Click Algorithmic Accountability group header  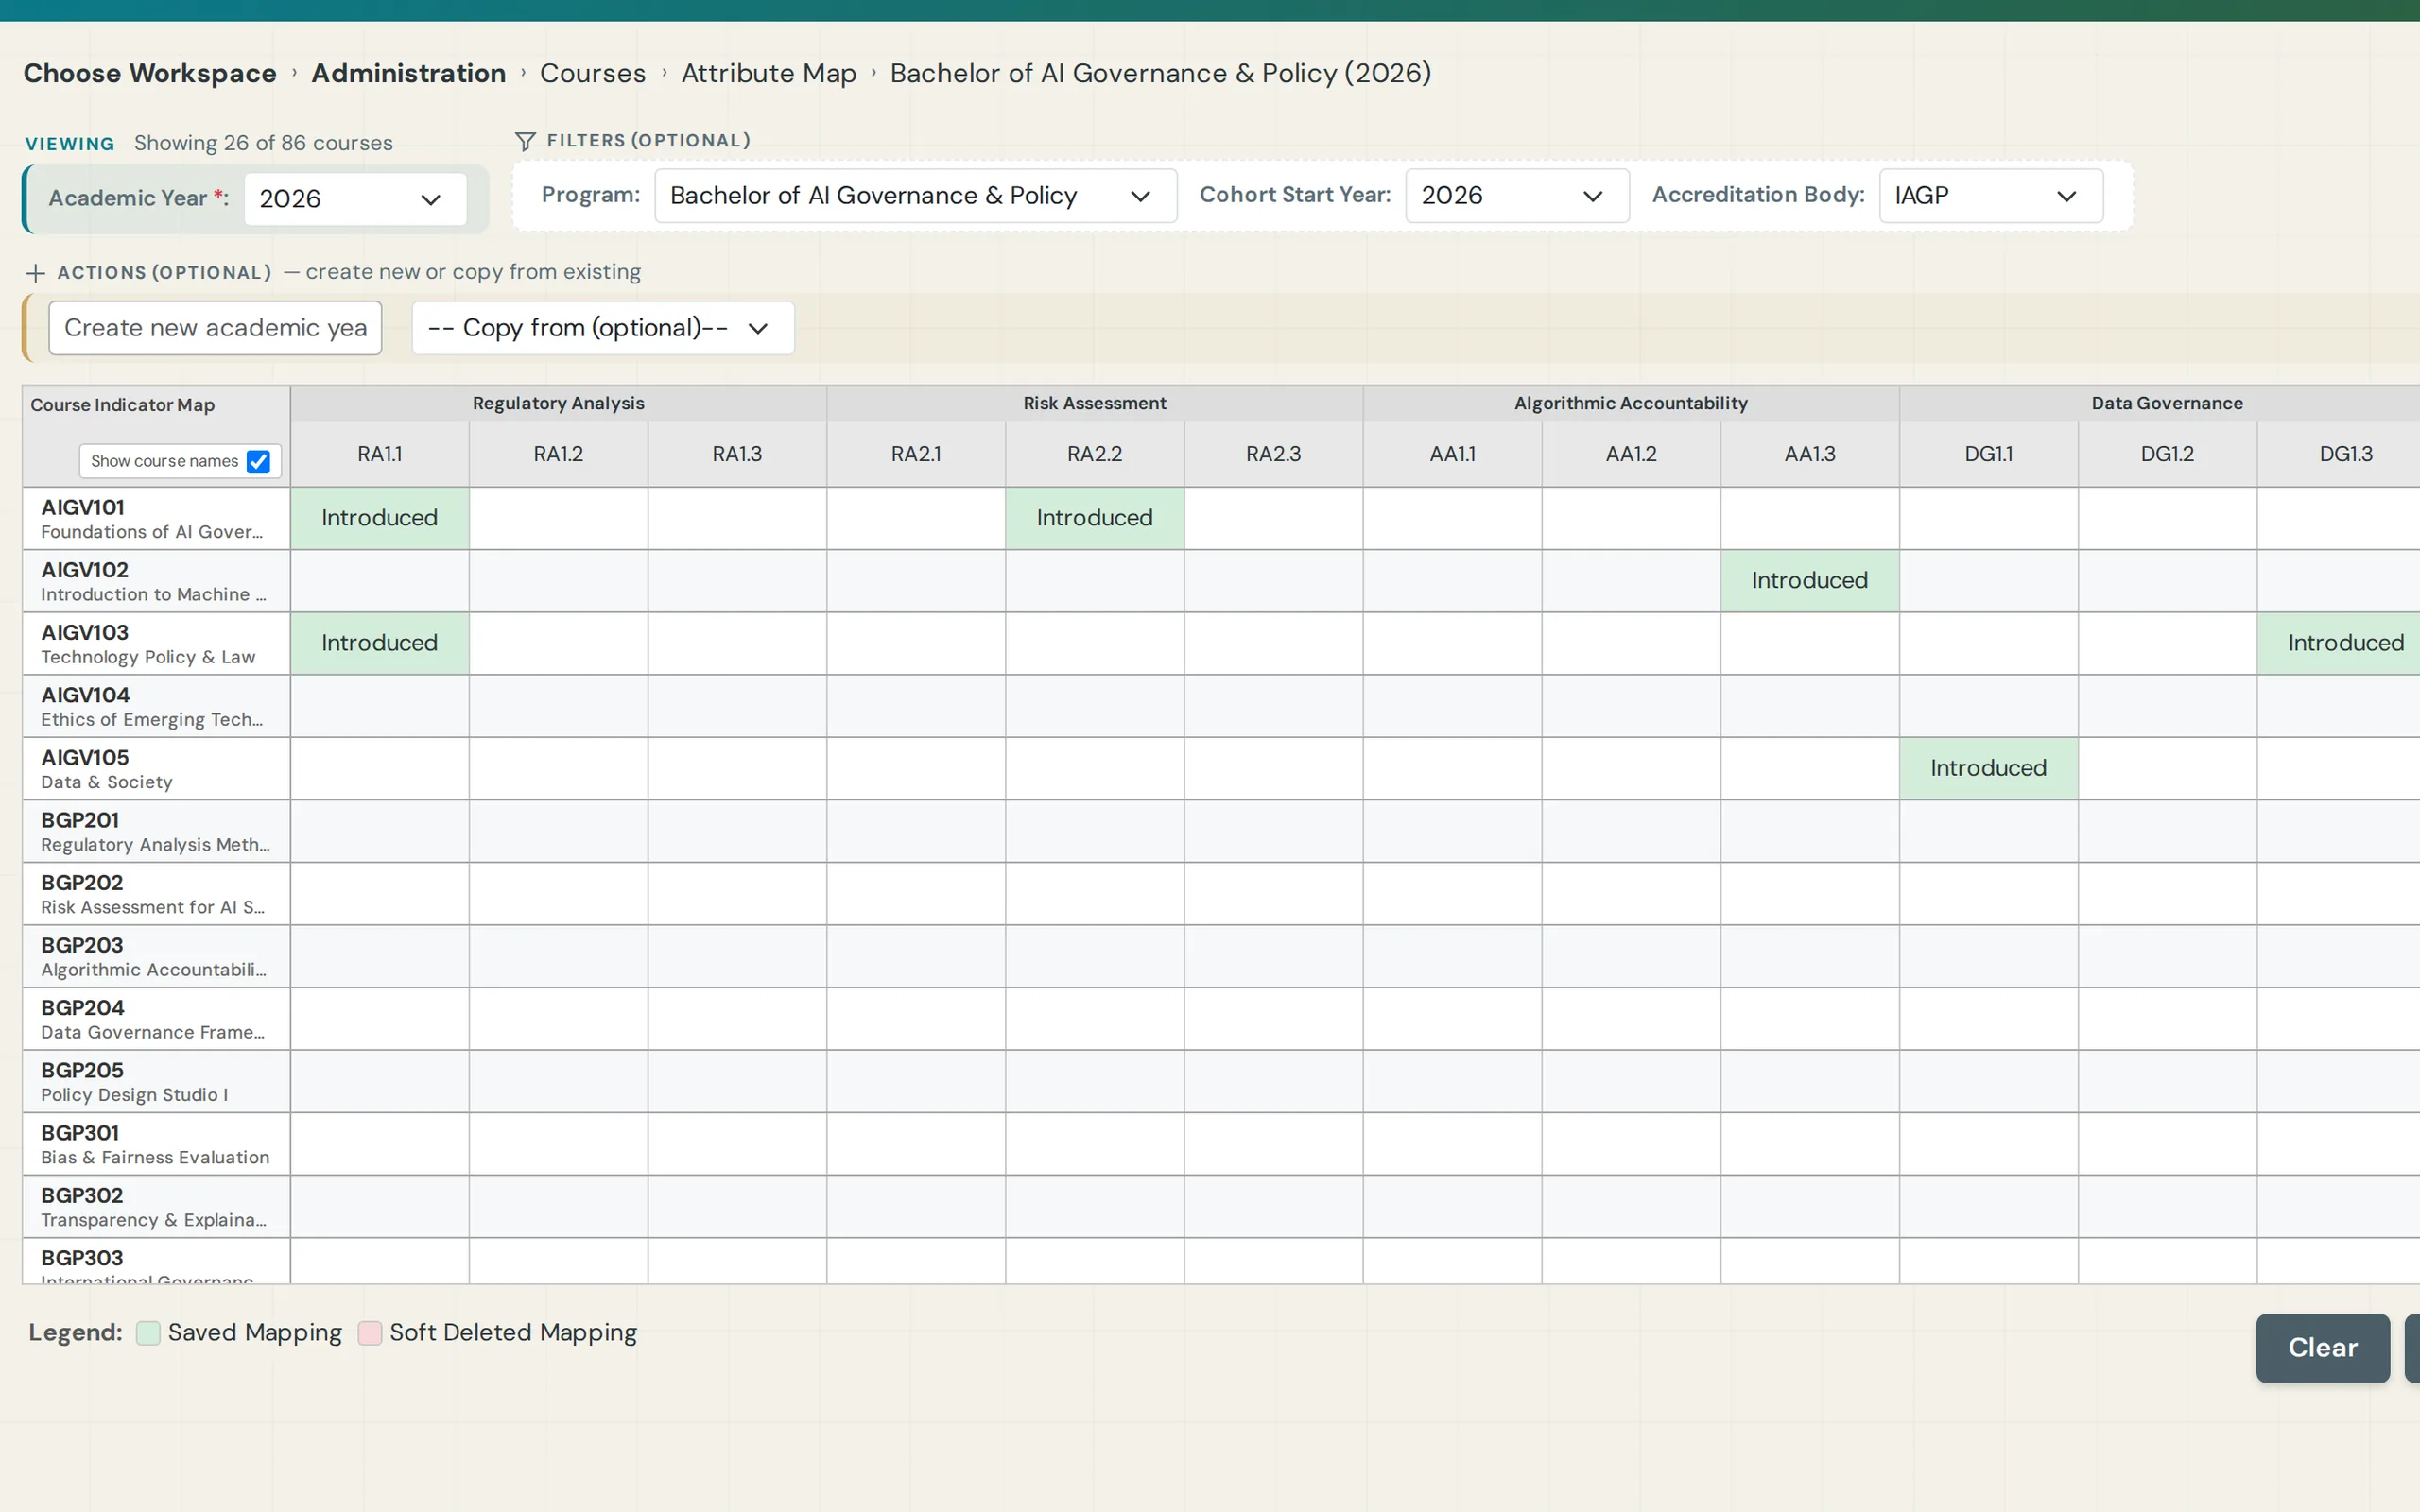(1631, 403)
